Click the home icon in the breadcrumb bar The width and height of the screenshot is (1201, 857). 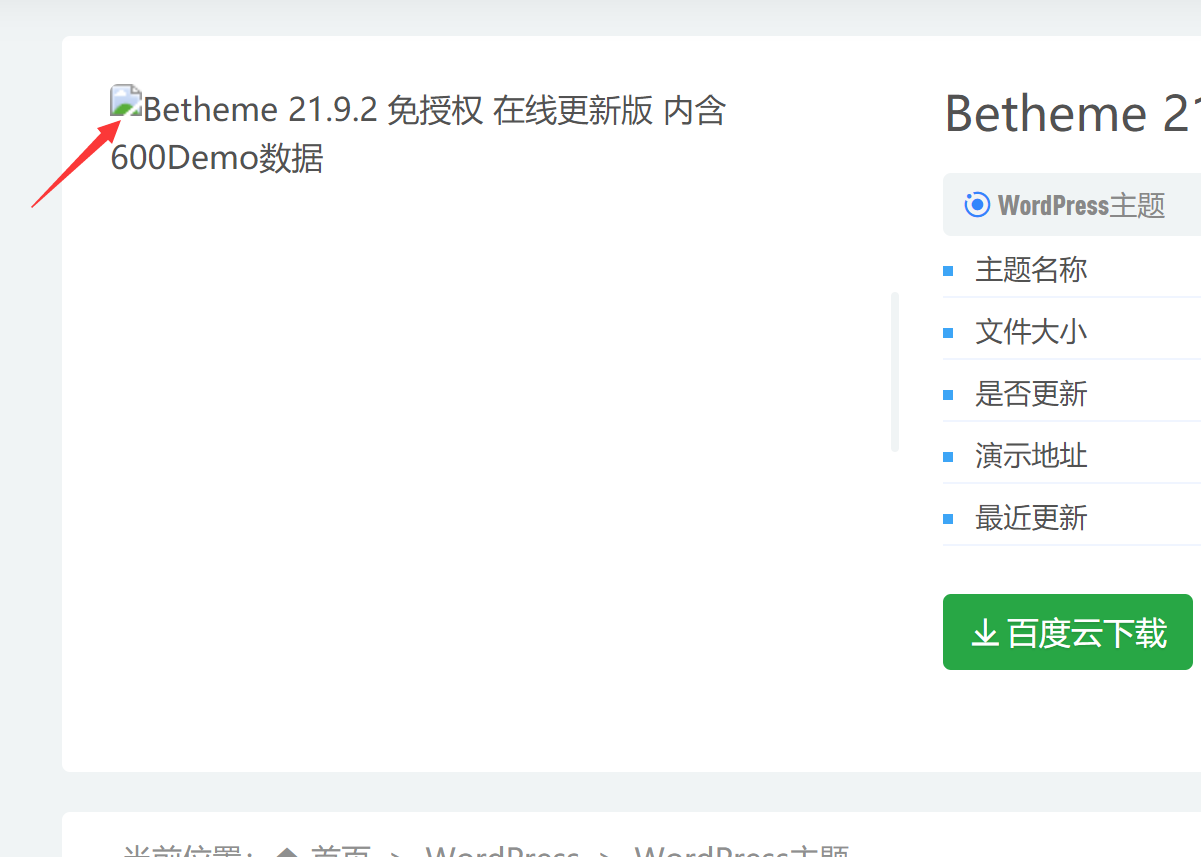pos(288,852)
